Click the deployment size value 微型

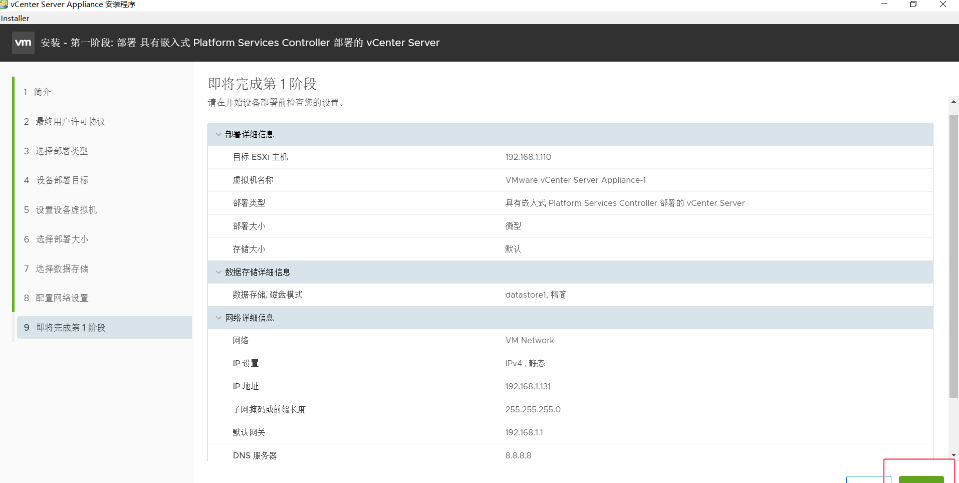pyautogui.click(x=513, y=226)
